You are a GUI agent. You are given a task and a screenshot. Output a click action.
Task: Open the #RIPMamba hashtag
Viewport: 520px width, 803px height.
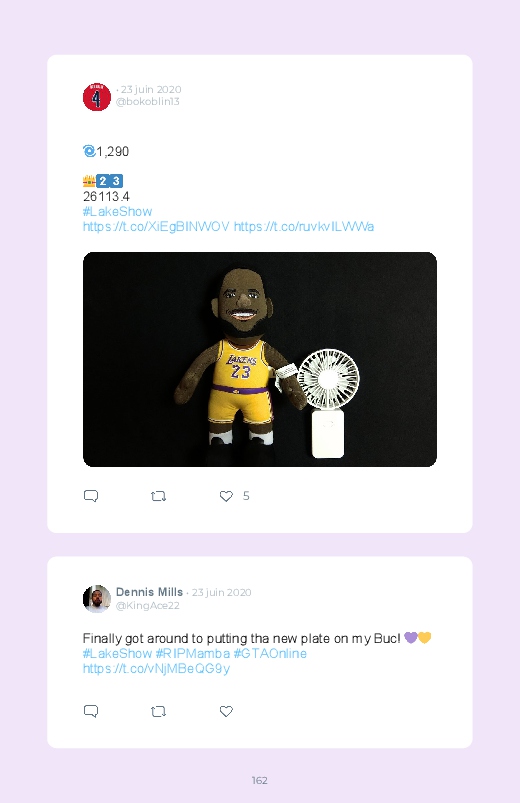point(193,653)
